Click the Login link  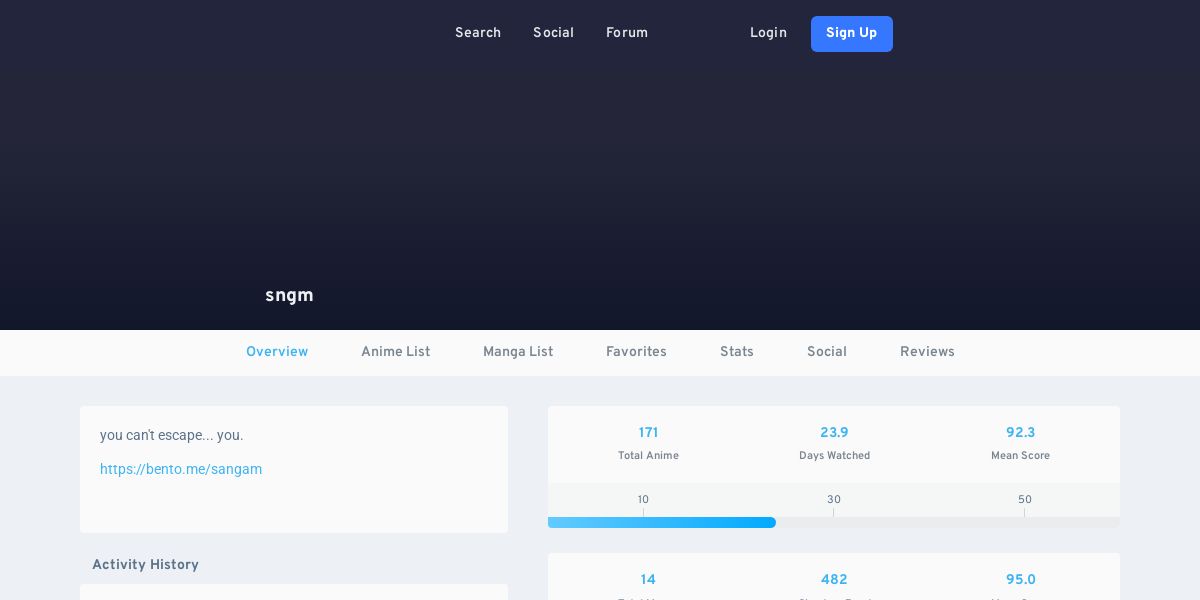click(x=768, y=33)
